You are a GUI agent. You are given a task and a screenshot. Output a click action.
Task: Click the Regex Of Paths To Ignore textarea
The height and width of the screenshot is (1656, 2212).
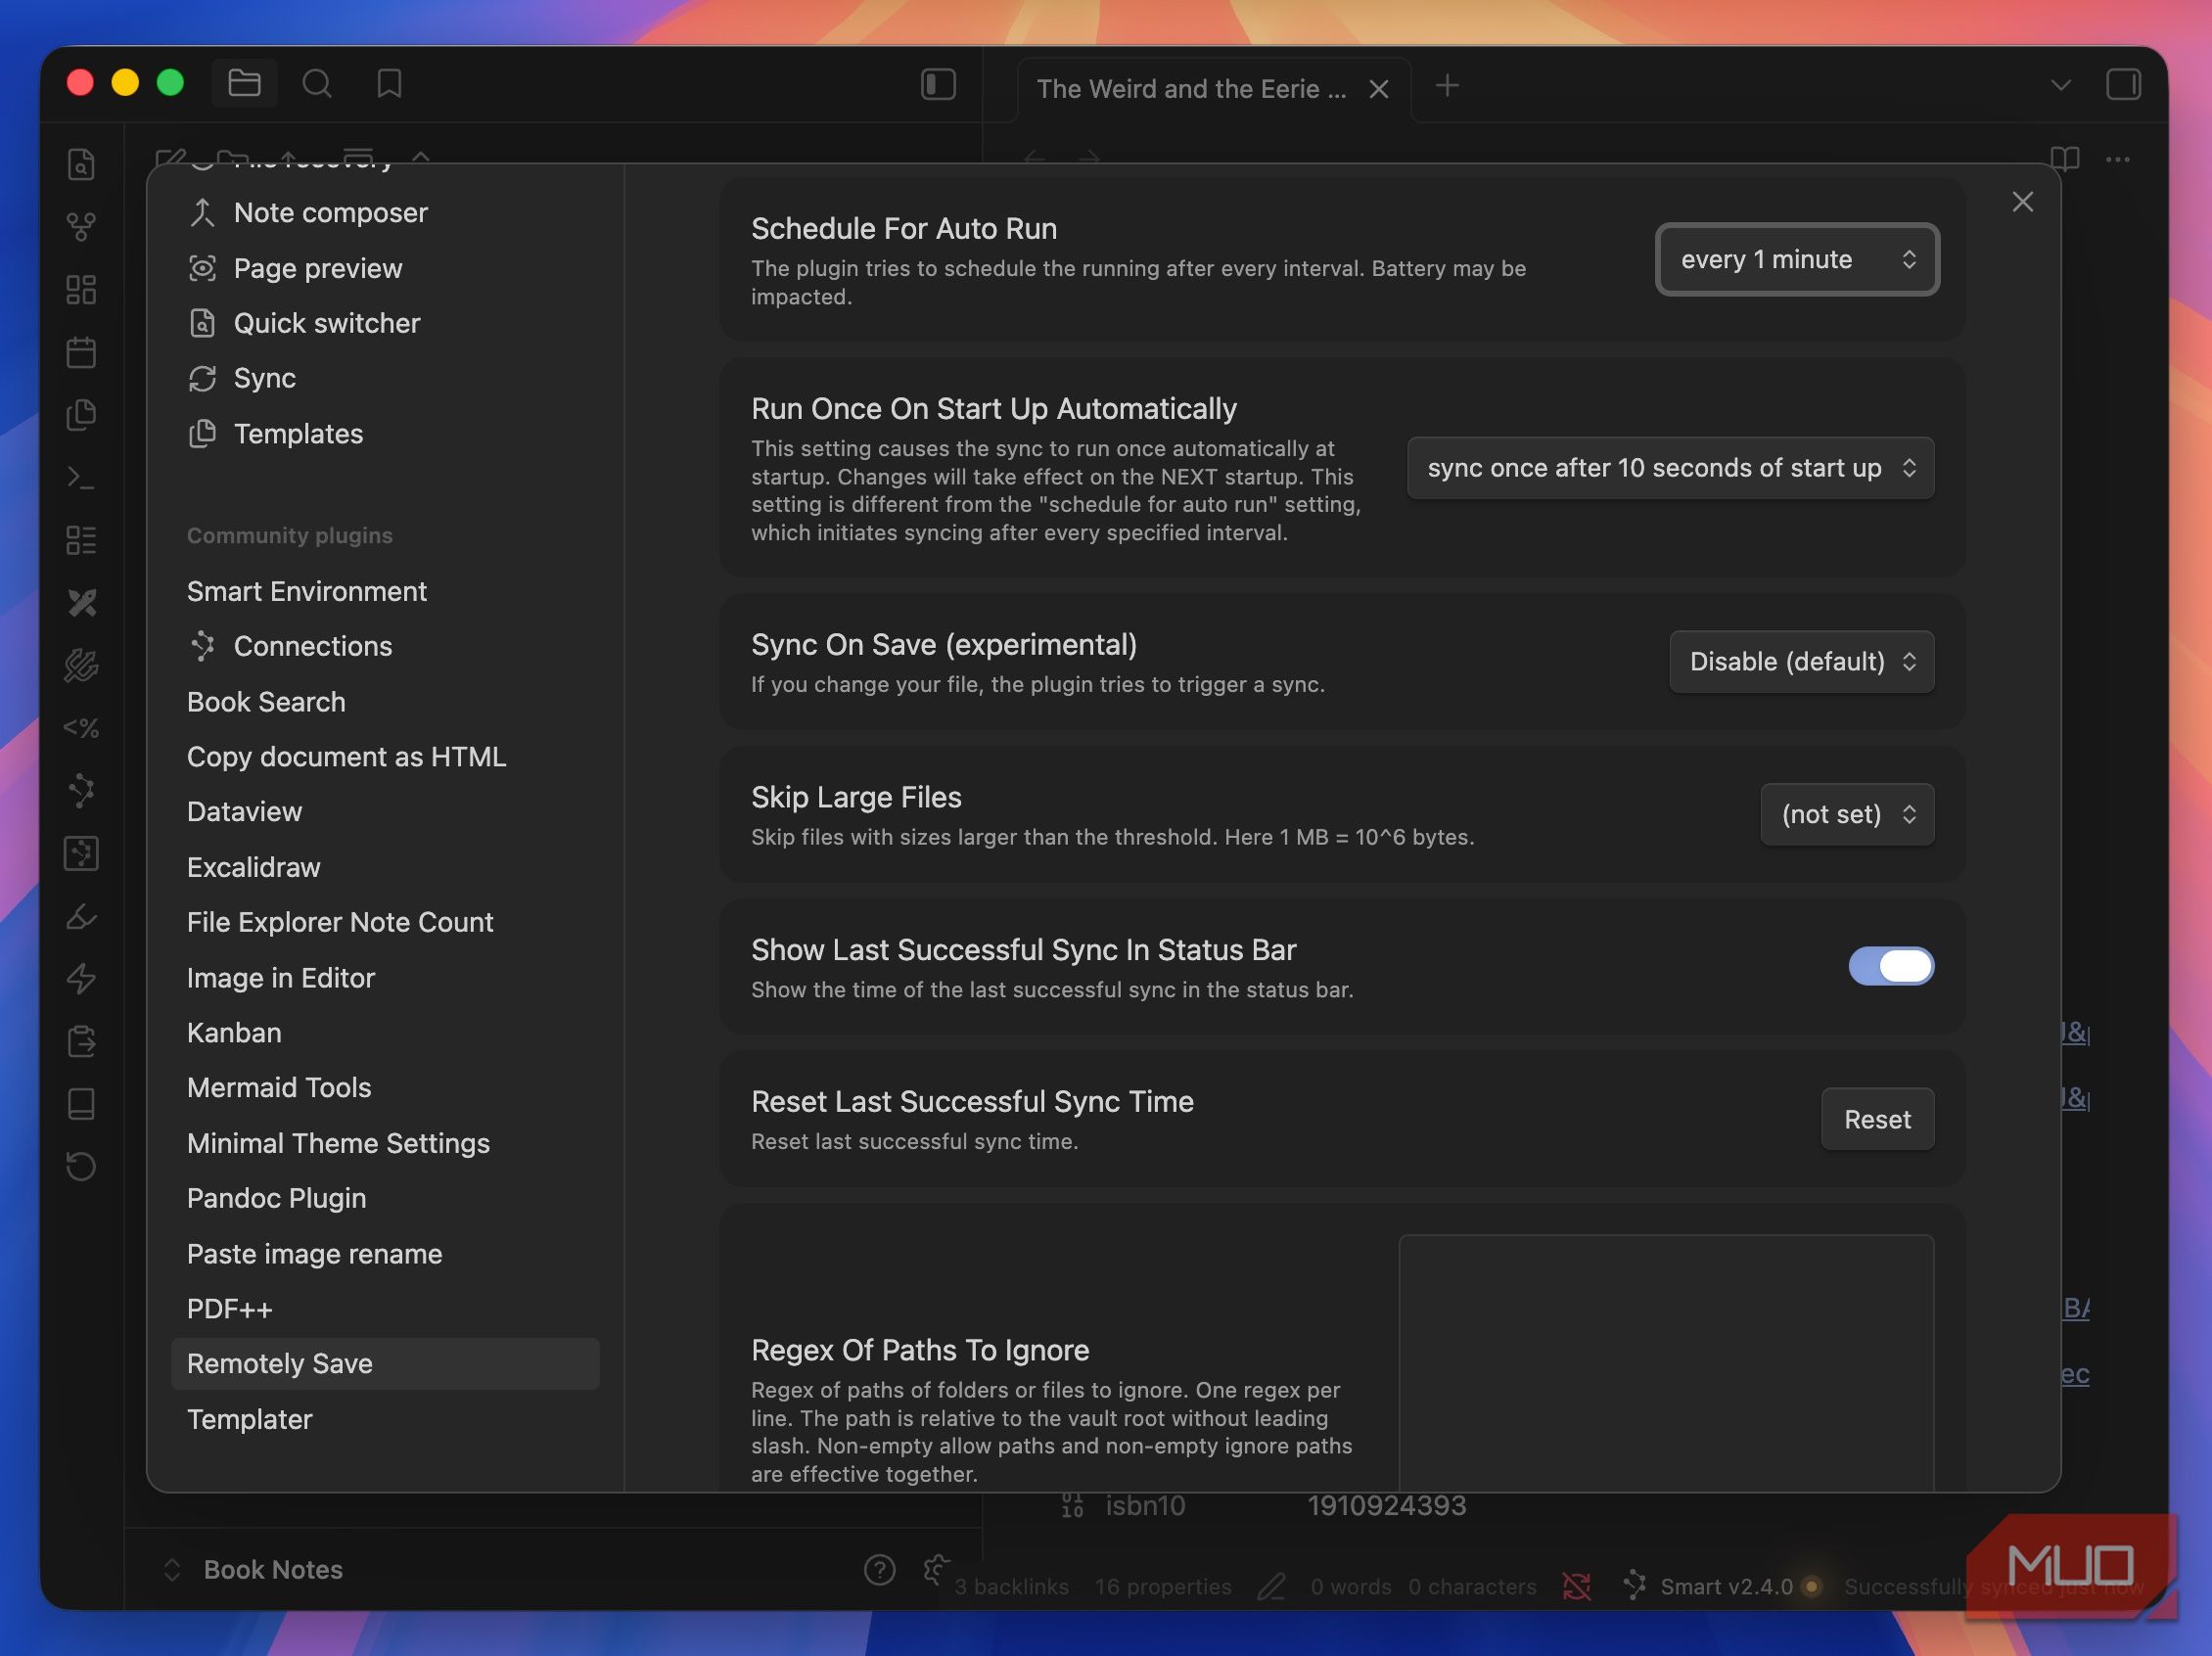tap(1666, 1364)
